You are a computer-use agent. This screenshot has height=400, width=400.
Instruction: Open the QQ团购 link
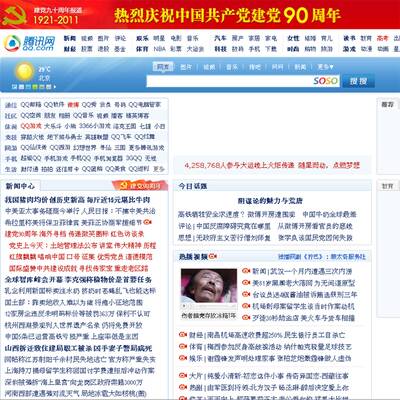click(x=92, y=169)
